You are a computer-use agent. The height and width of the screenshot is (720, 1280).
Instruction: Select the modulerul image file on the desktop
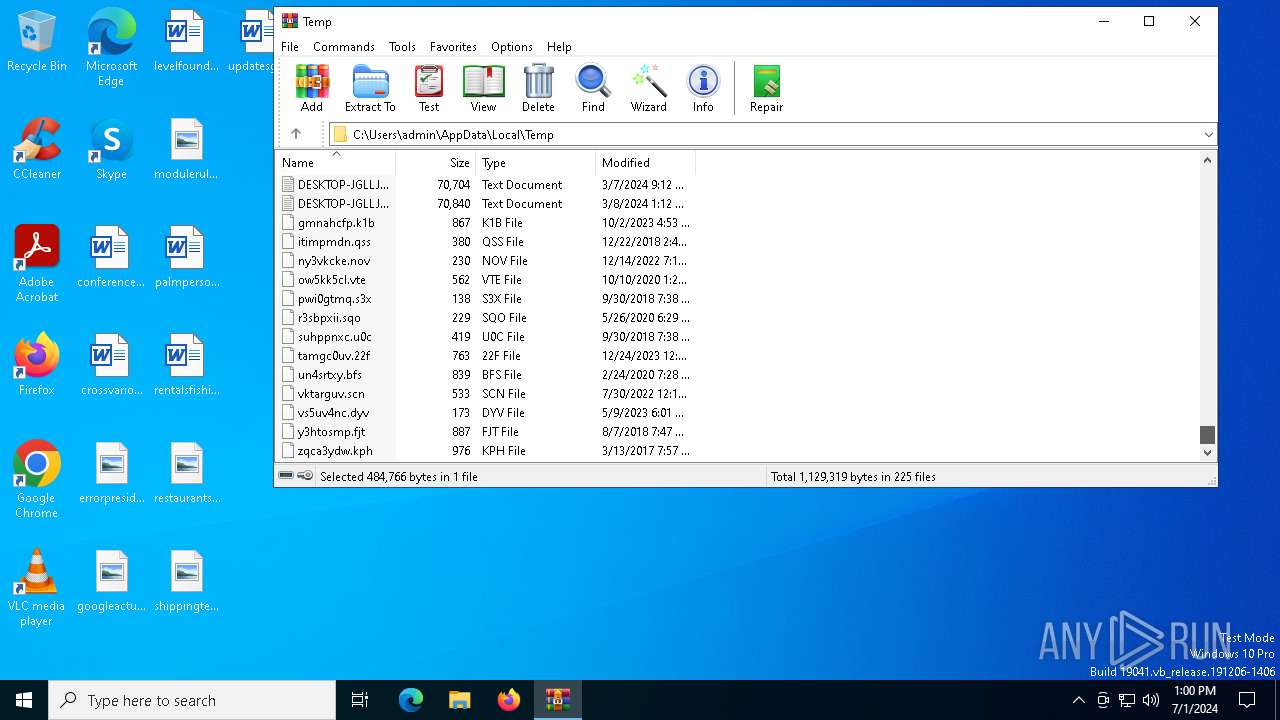(x=186, y=149)
